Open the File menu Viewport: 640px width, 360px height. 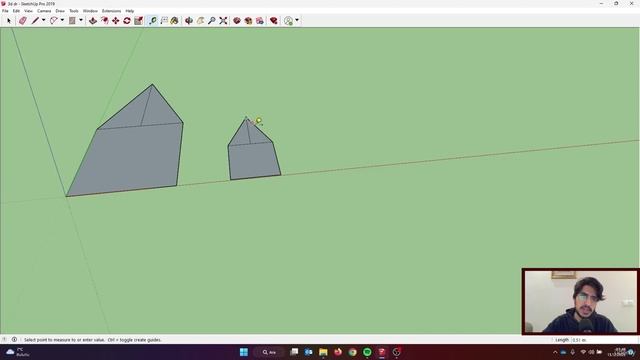click(5, 11)
